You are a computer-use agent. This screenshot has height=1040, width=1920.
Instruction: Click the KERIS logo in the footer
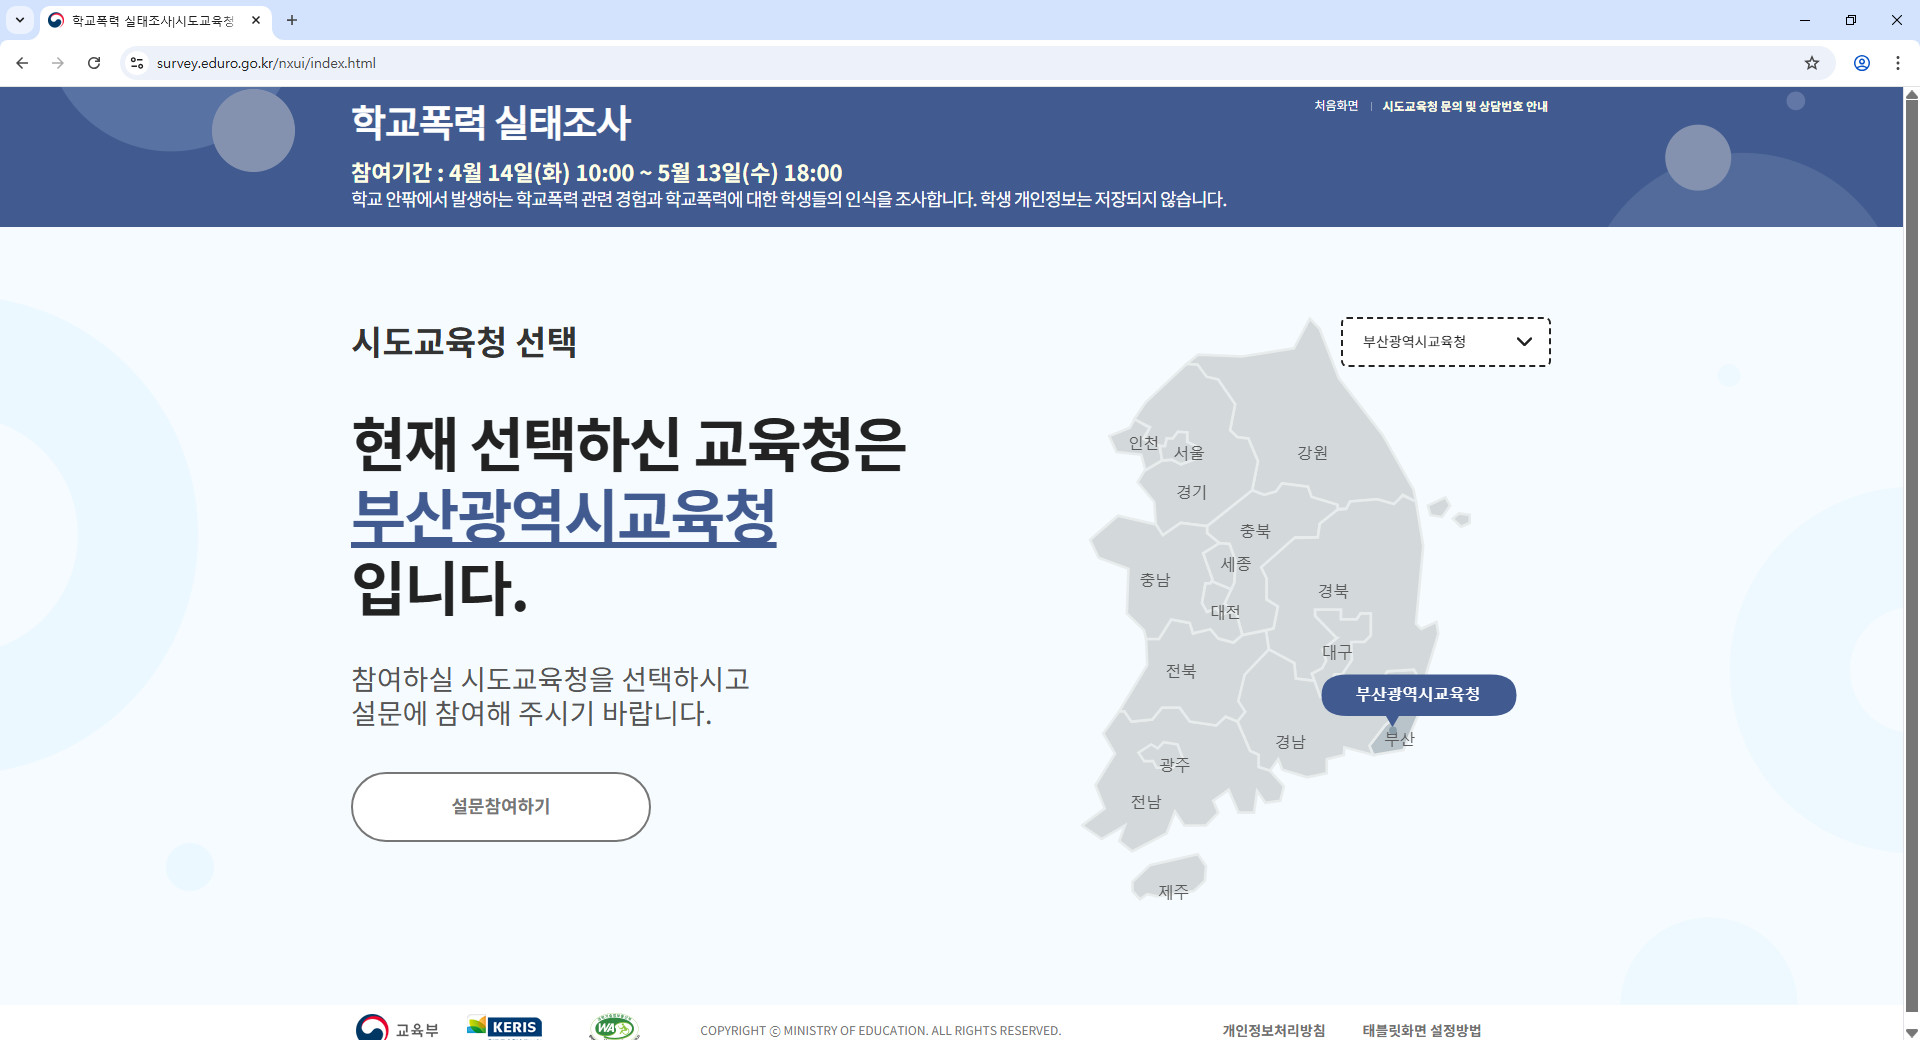(504, 1026)
